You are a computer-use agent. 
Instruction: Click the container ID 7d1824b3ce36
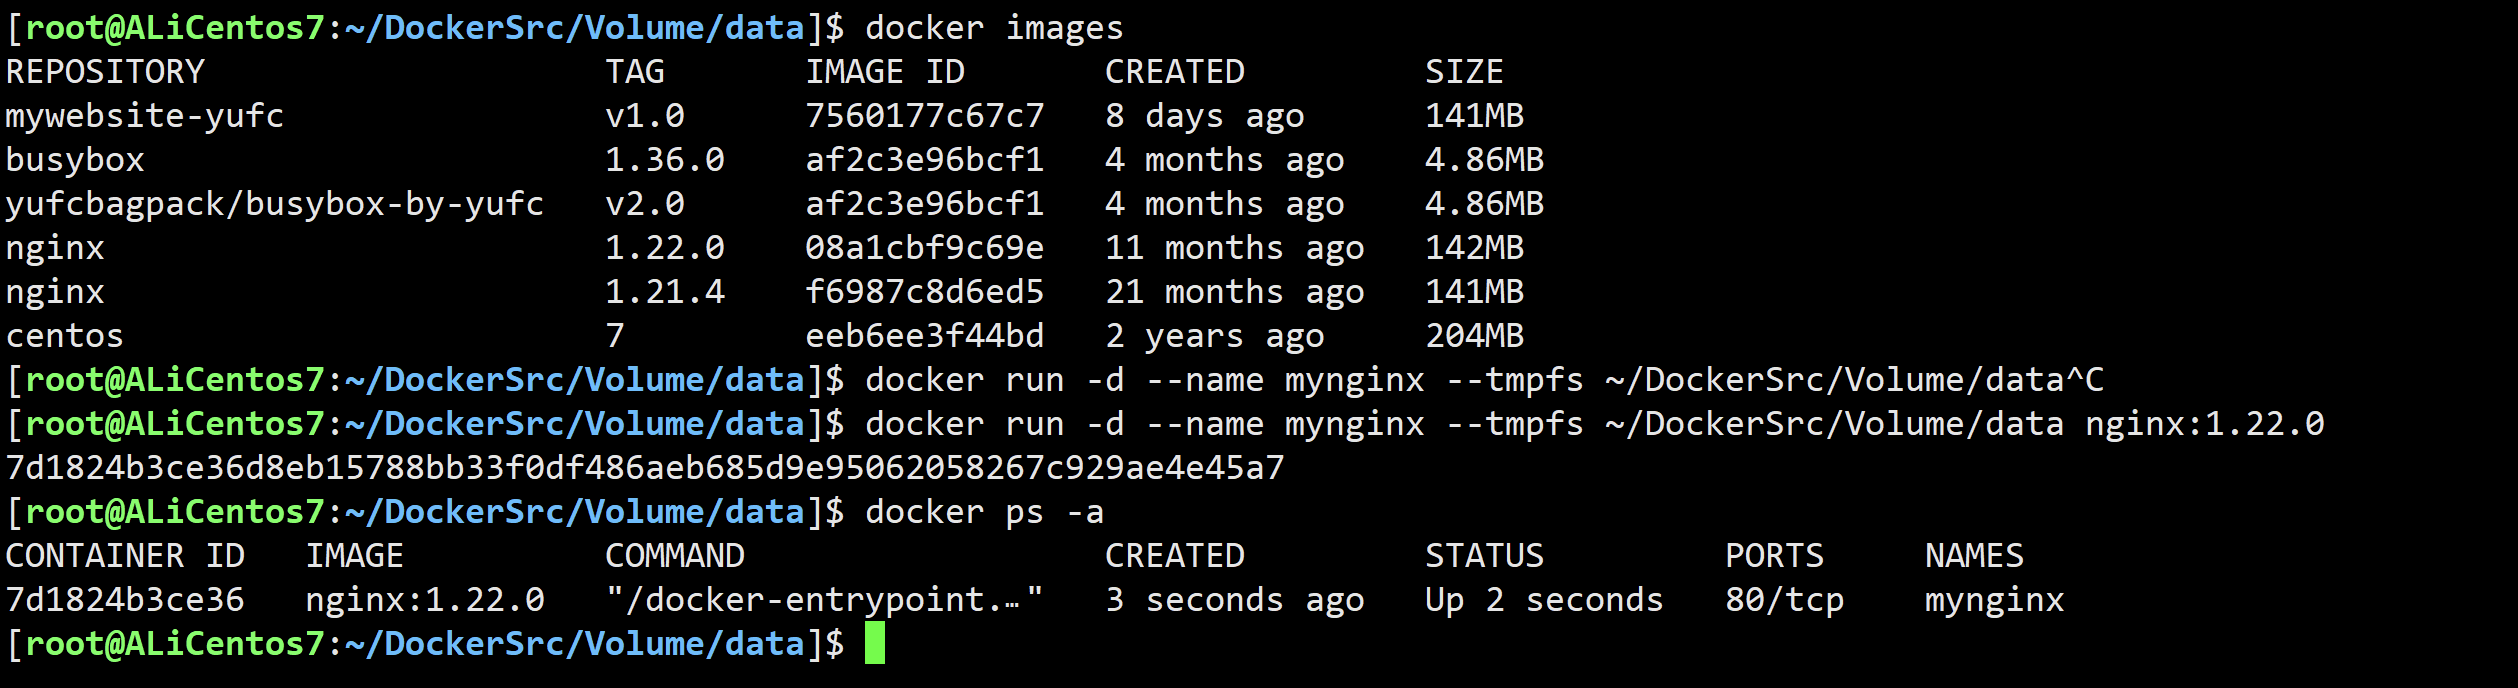pyautogui.click(x=125, y=600)
